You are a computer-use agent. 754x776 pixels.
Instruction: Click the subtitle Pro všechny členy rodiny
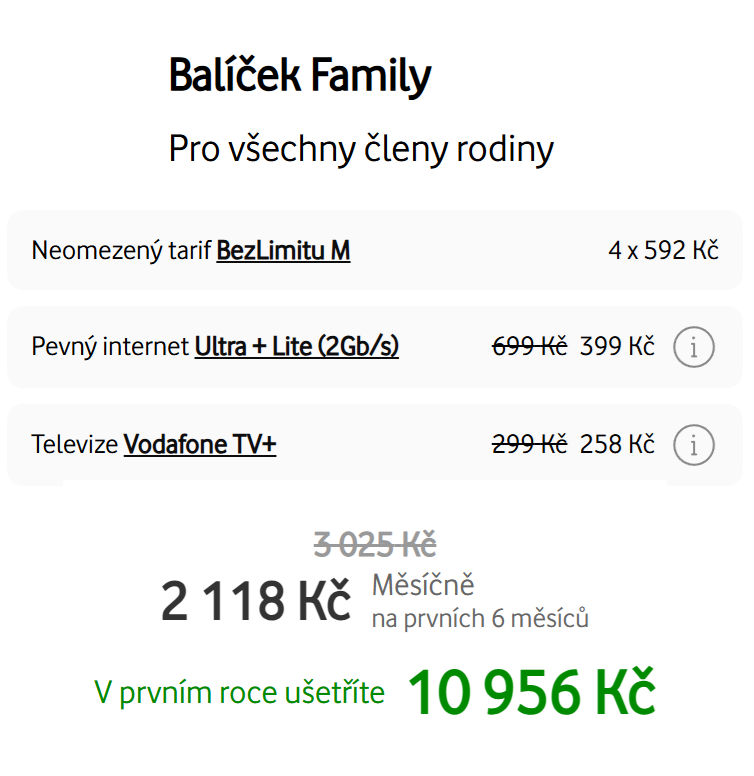[361, 149]
